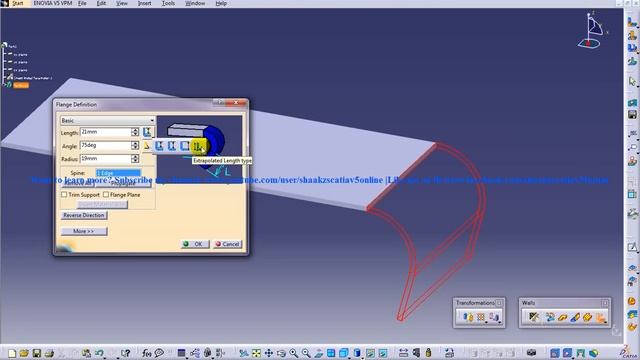
Task: Click the Rectangular Pattern icon in Transformations
Action: coord(481,317)
